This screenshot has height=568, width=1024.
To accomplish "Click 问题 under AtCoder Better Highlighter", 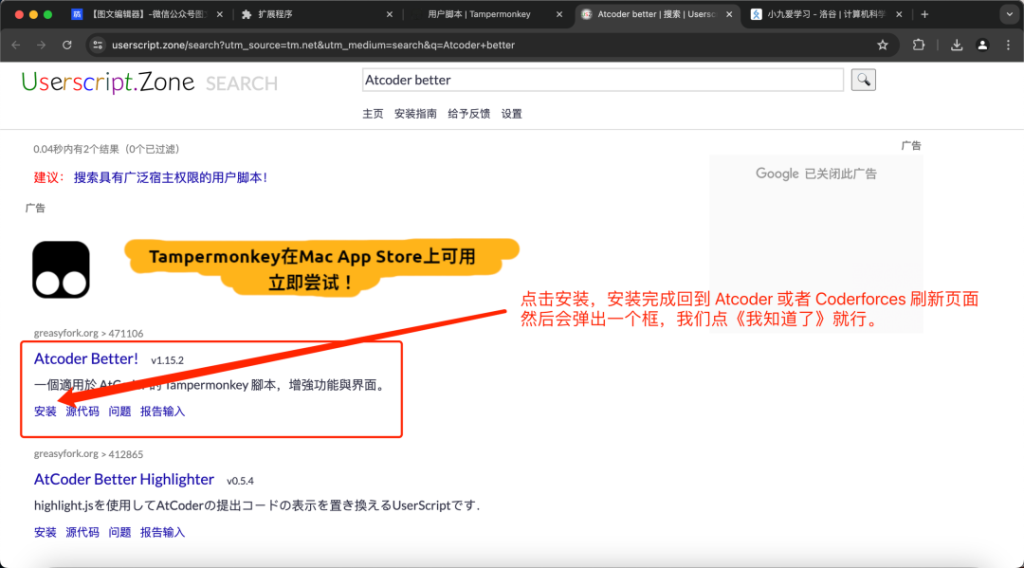I will click(x=120, y=532).
